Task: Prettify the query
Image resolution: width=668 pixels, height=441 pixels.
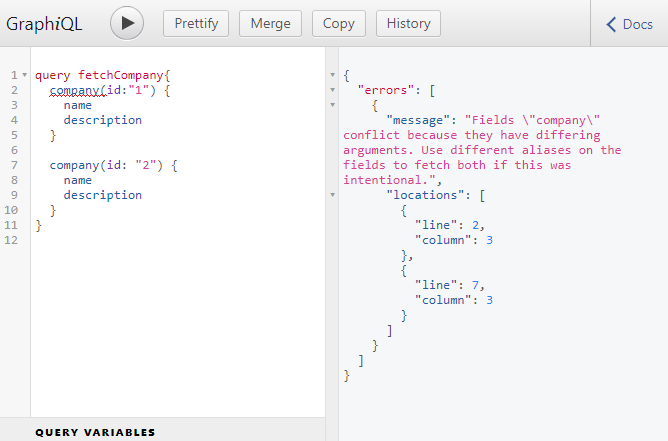Action: click(x=196, y=23)
